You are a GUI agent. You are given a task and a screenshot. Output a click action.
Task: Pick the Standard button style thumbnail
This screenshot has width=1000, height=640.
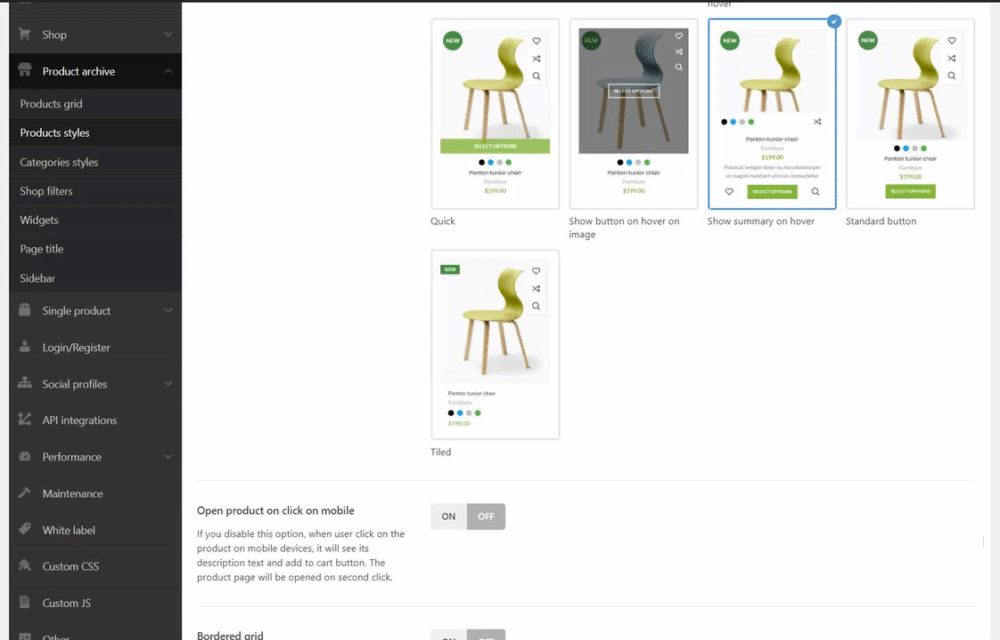(910, 113)
